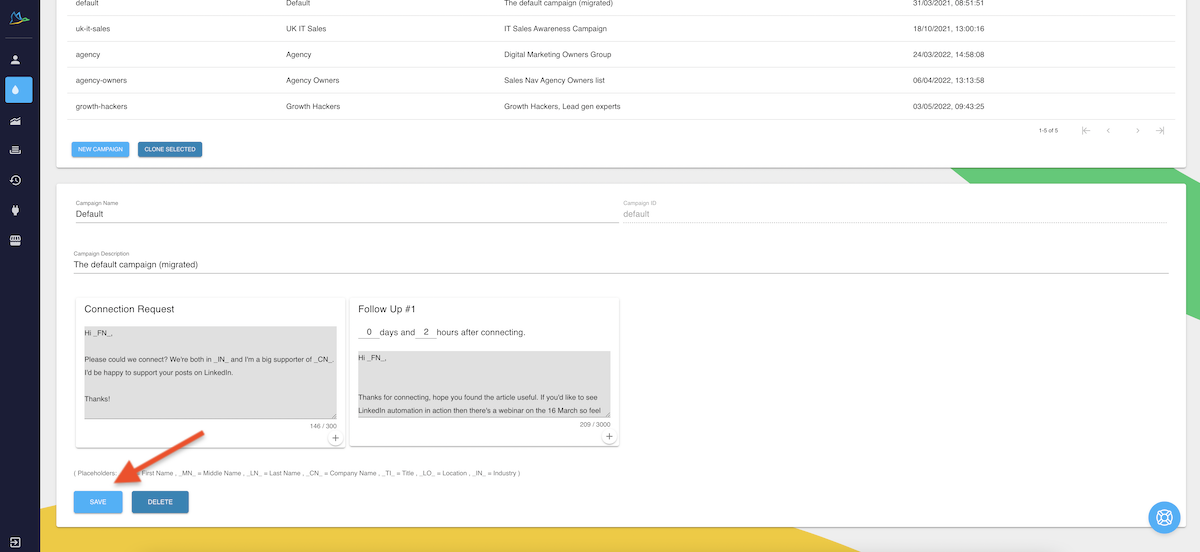This screenshot has height=552, width=1200.
Task: Open the user profile sidebar icon
Action: point(16,60)
